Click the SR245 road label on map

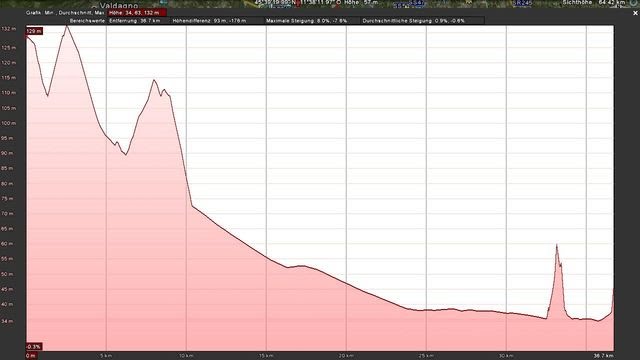point(523,3)
